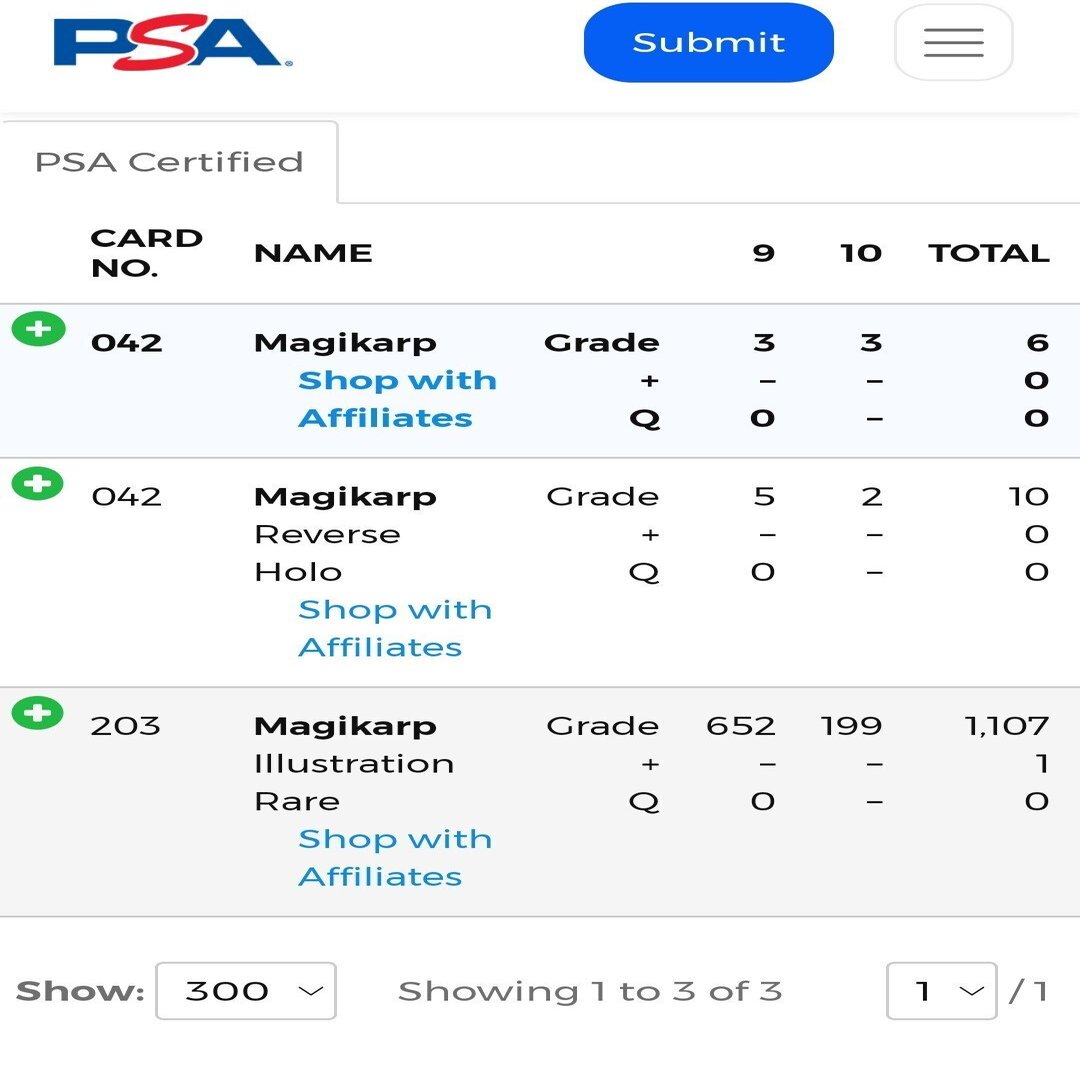Viewport: 1080px width, 1080px height.
Task: Click the Submit button
Action: (x=709, y=42)
